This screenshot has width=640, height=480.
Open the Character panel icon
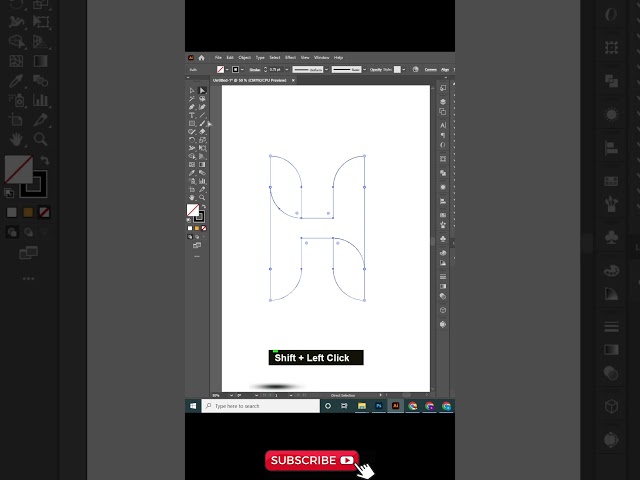point(443,125)
